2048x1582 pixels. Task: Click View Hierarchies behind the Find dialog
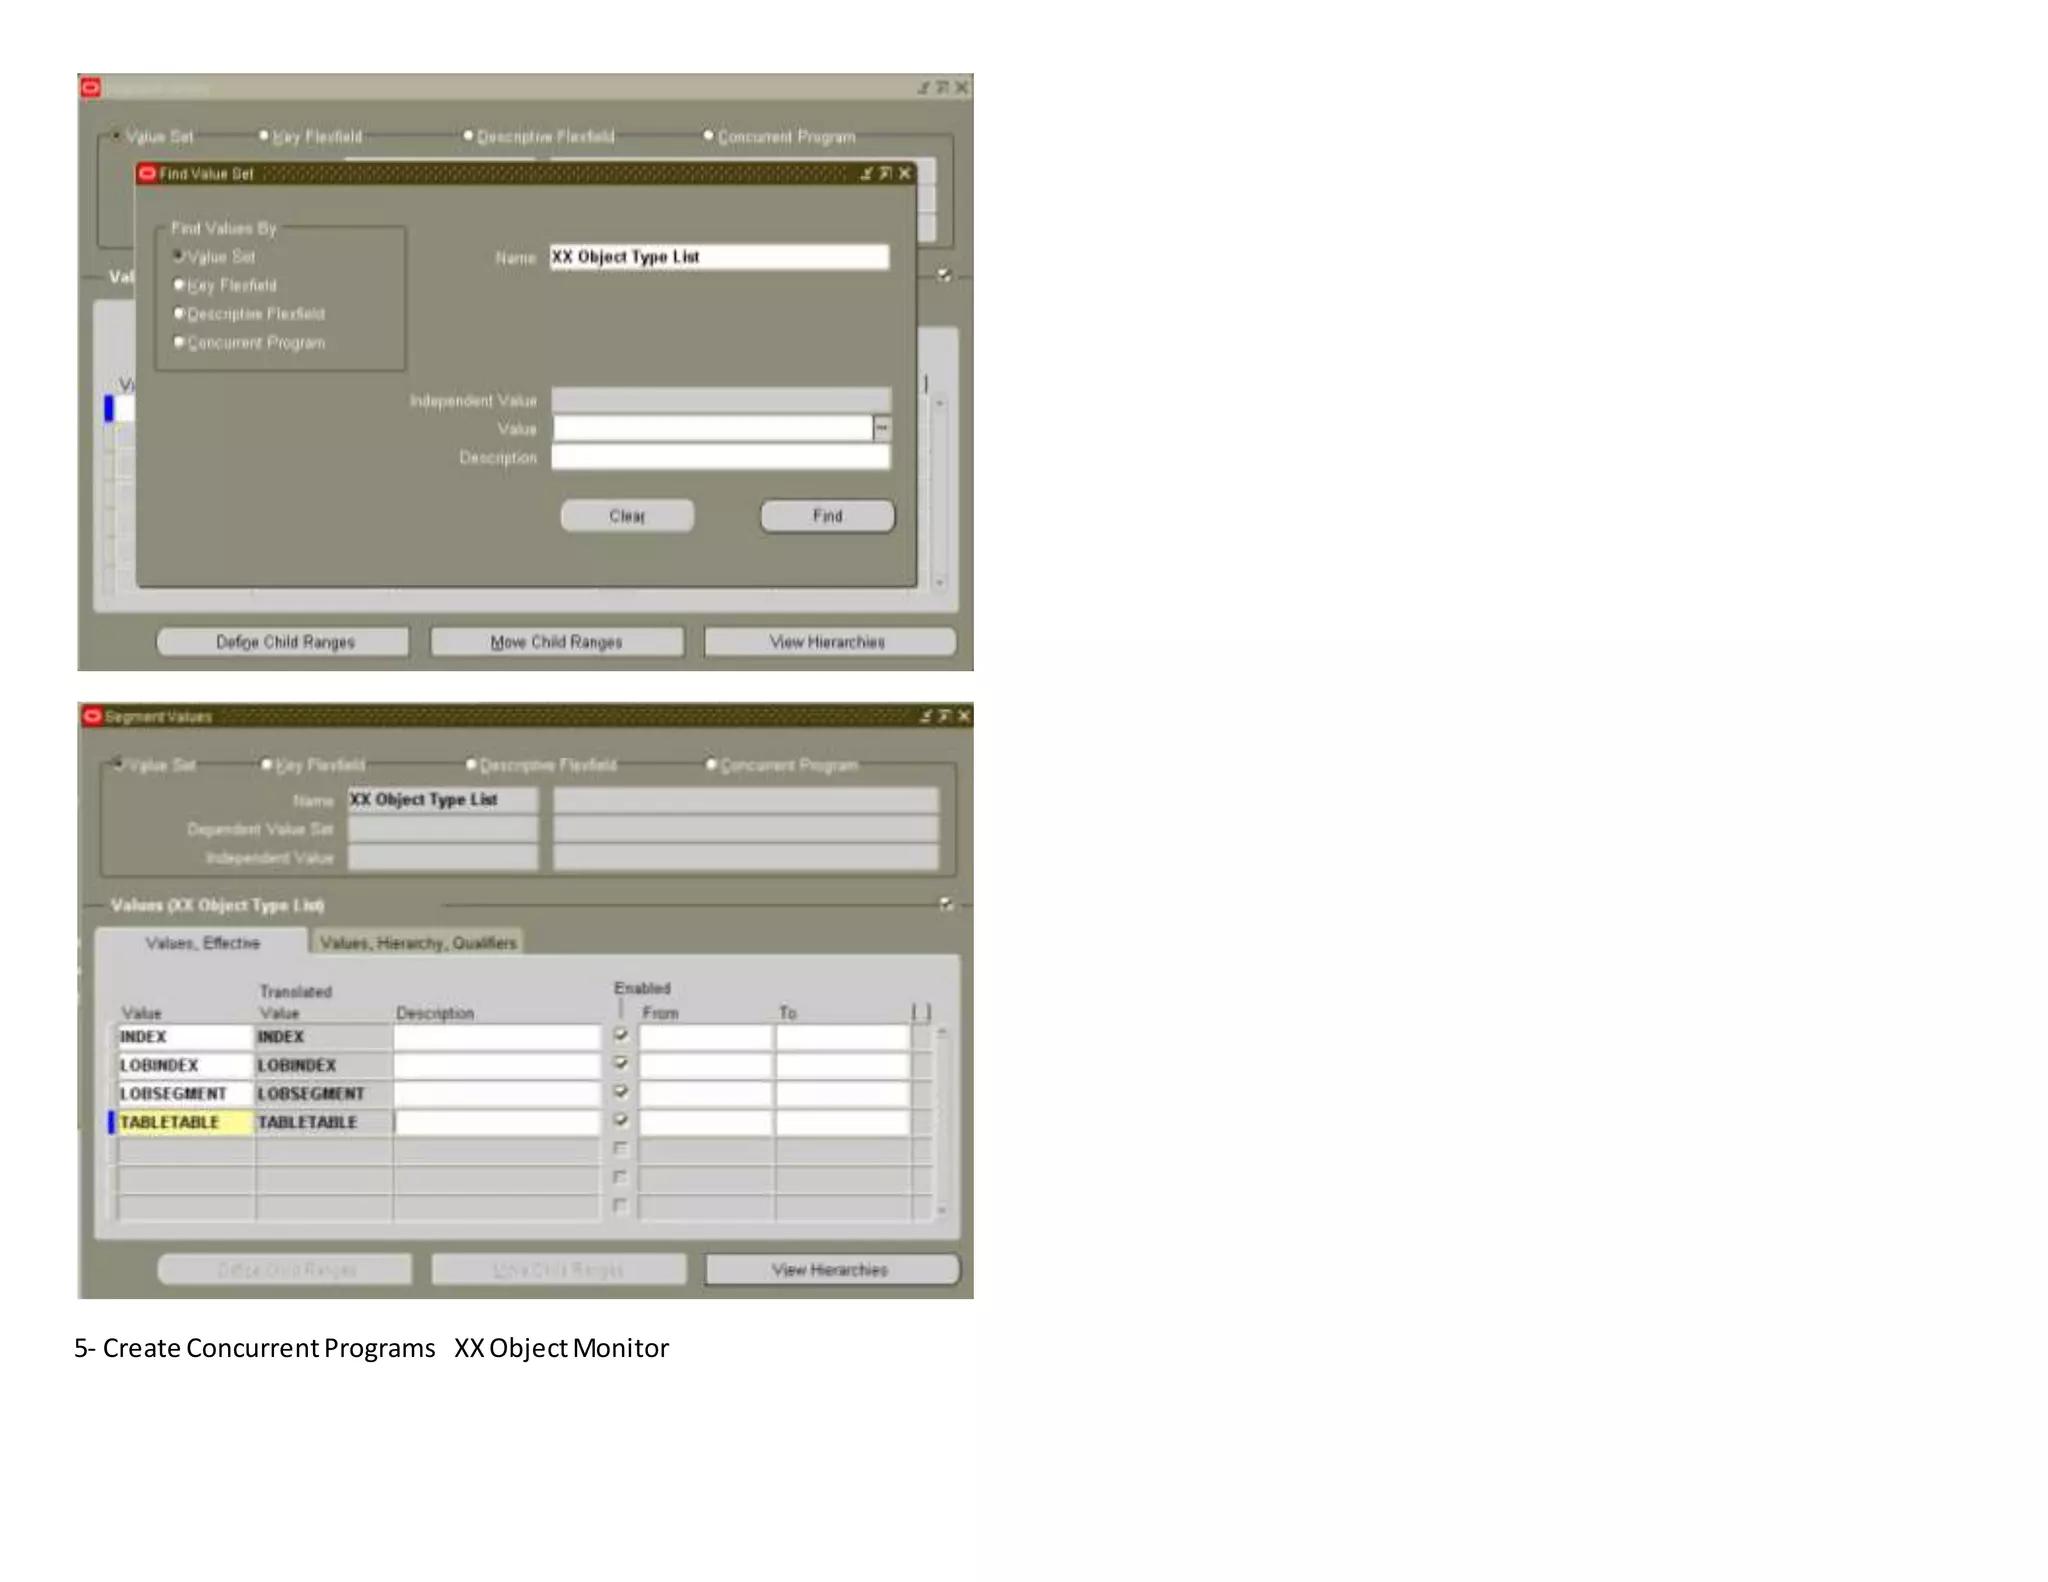point(829,642)
